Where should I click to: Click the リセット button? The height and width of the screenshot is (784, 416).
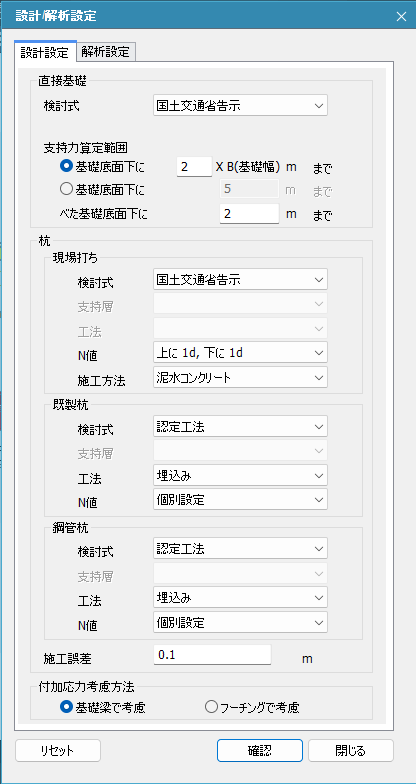(x=58, y=750)
